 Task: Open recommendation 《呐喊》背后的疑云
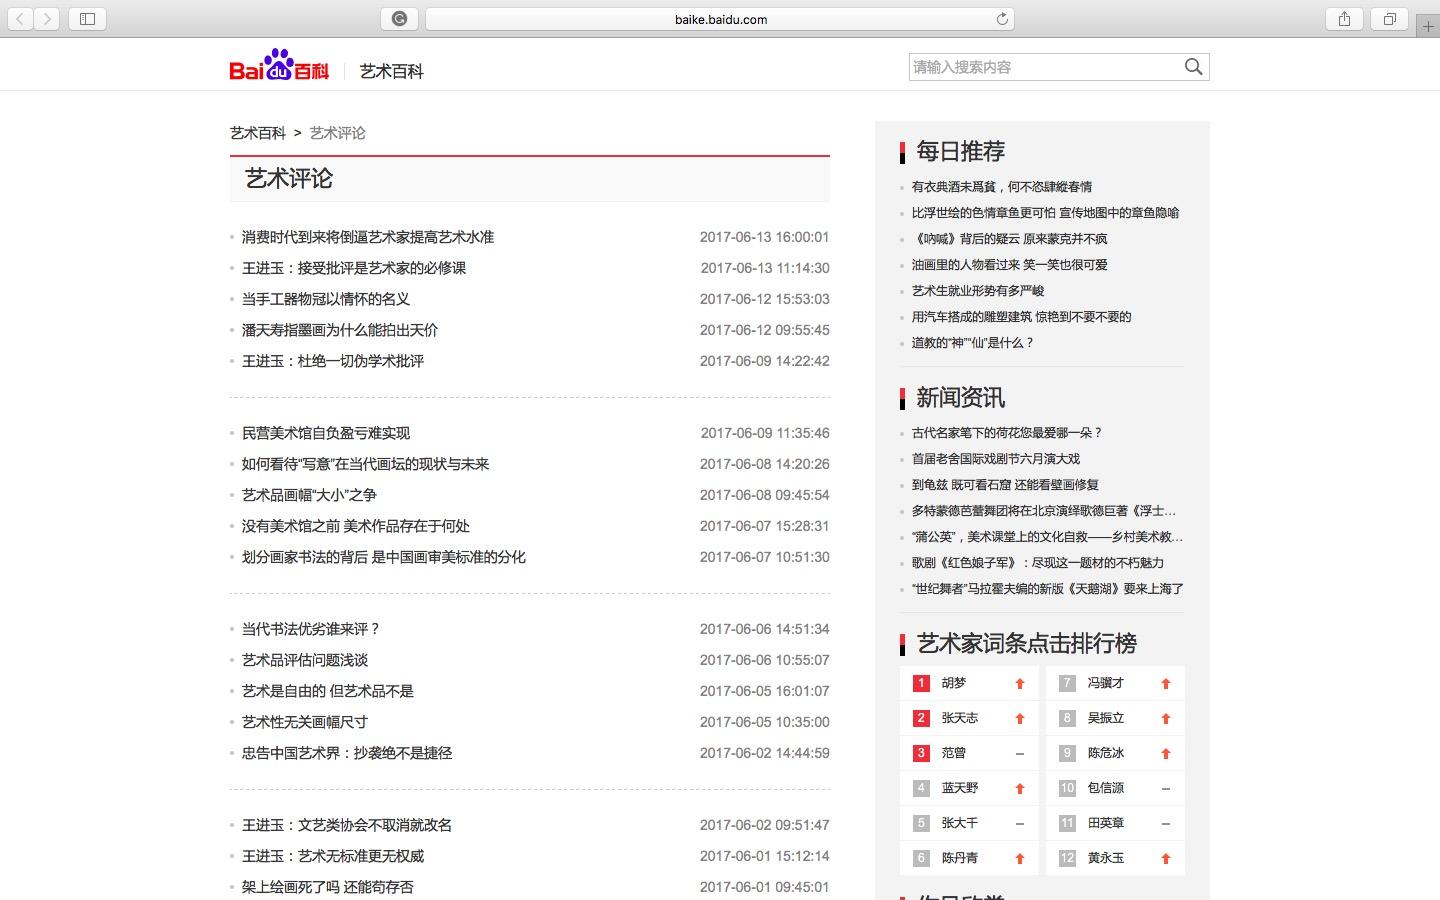(1009, 239)
